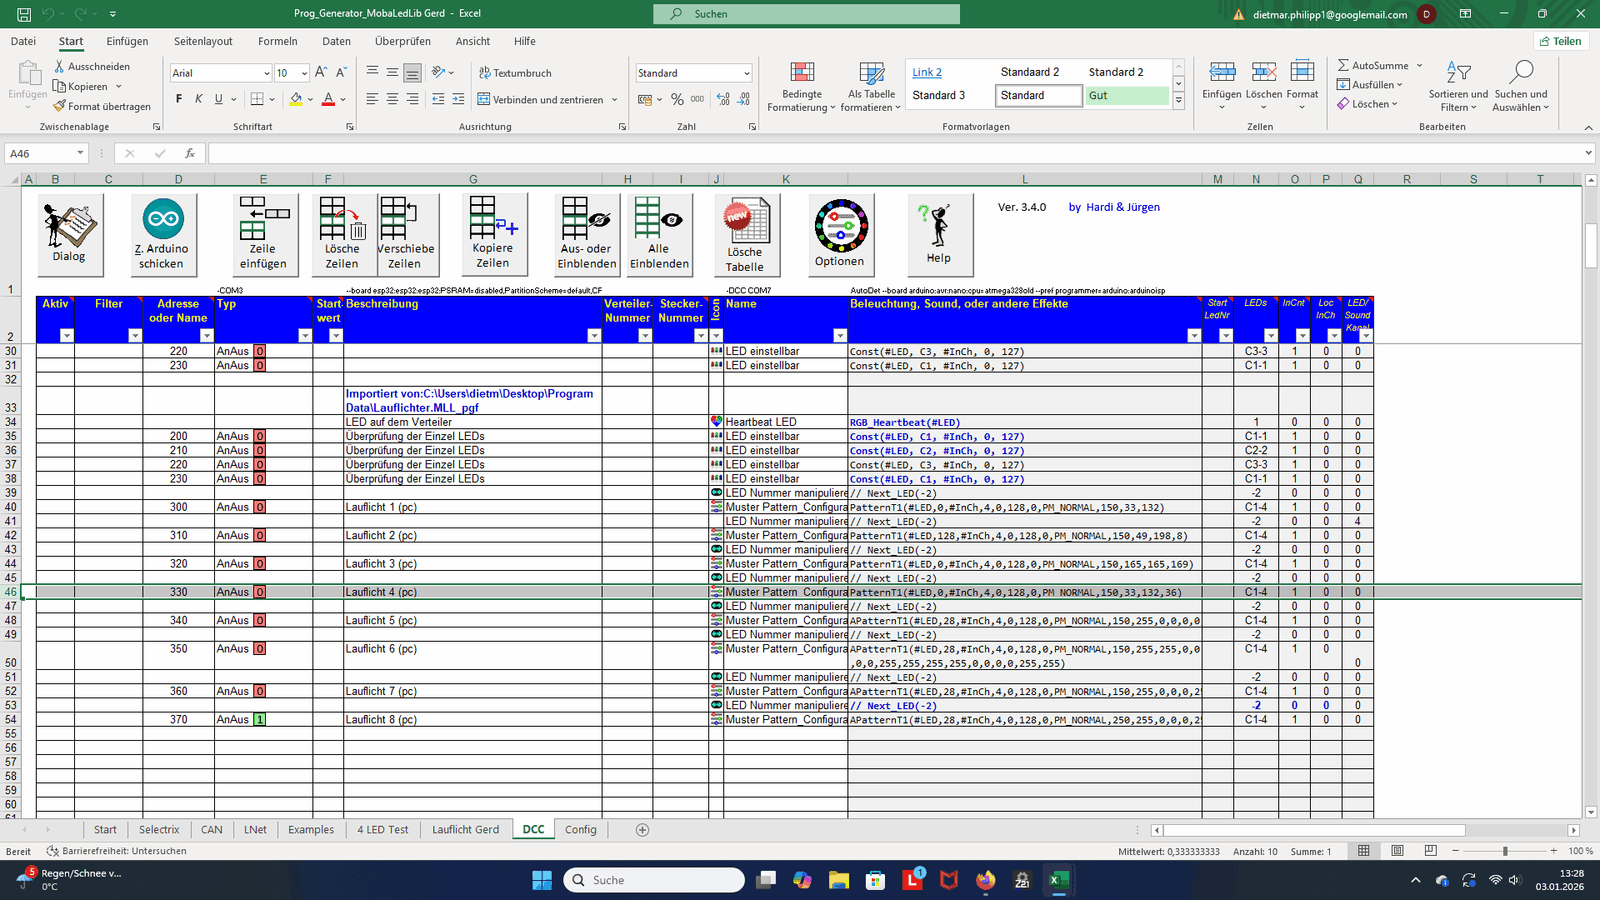1600x900 pixels.
Task: Click the Teilen share button
Action: point(1560,41)
